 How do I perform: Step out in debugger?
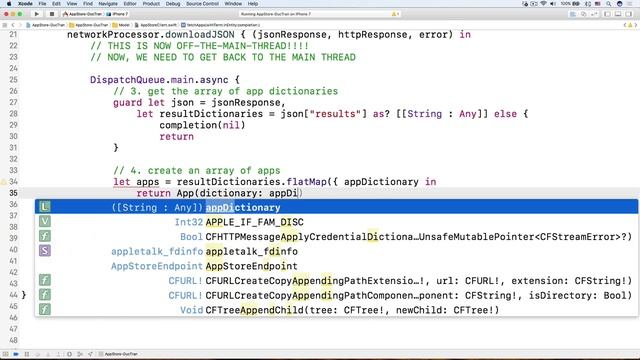pos(58,354)
